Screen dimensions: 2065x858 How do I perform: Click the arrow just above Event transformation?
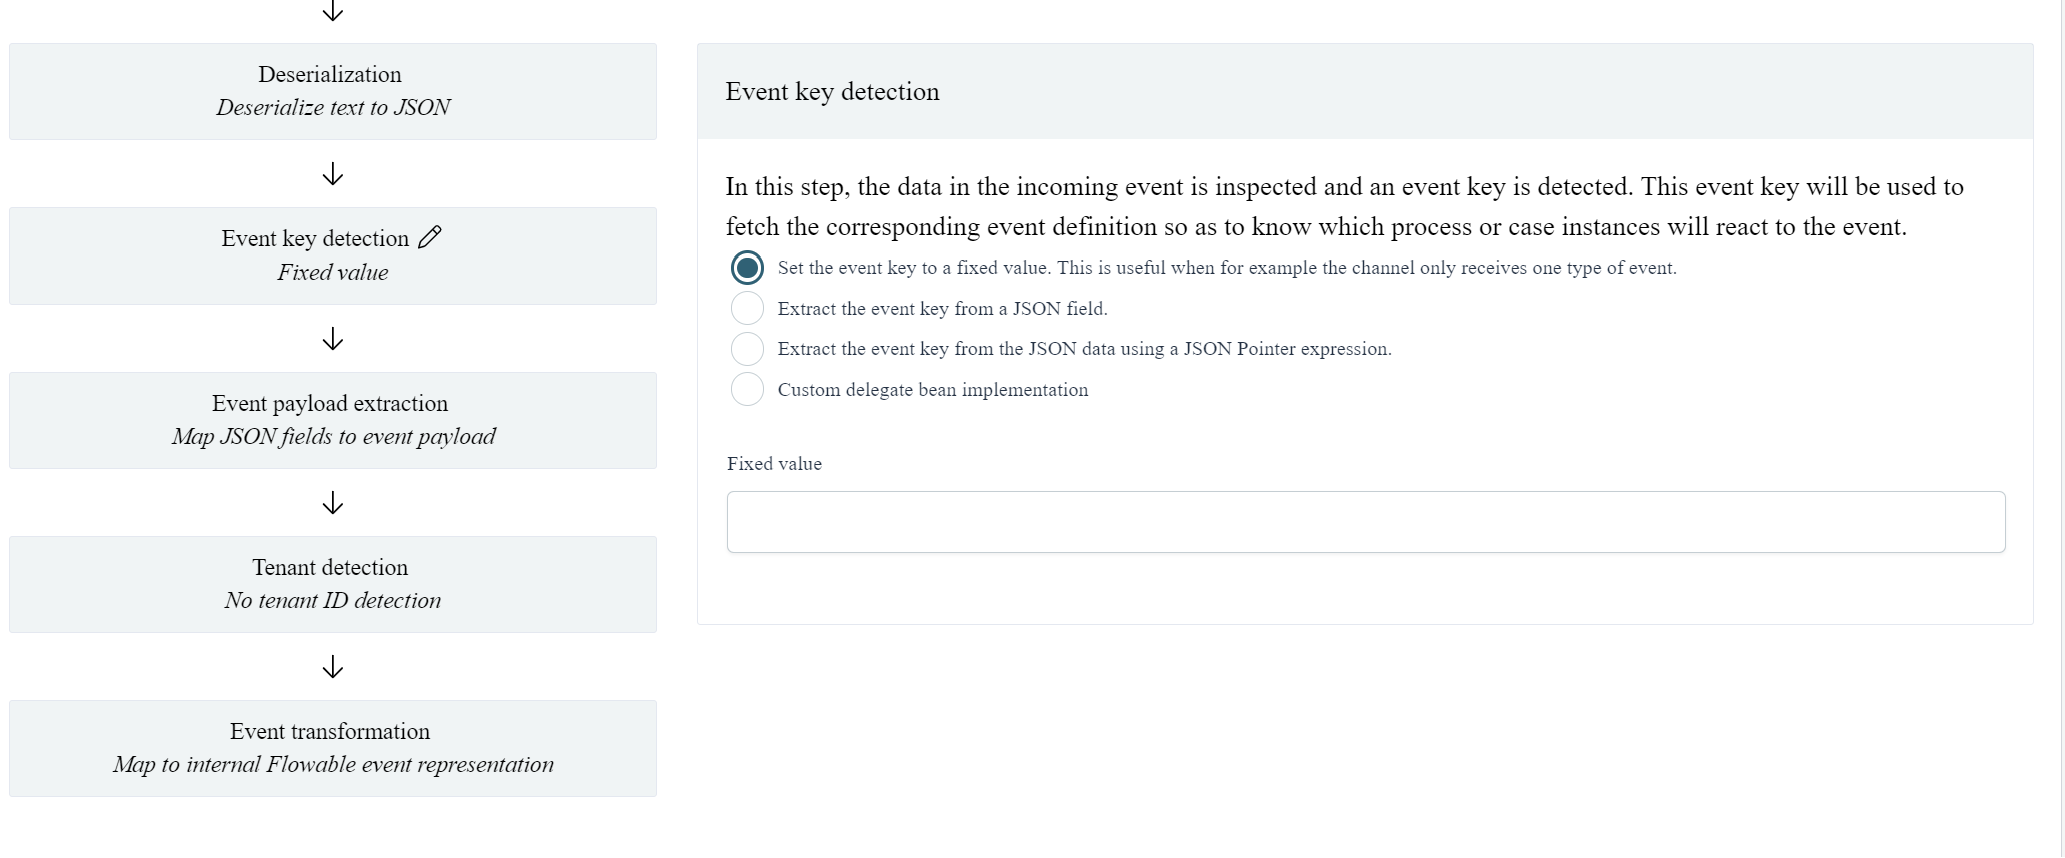point(333,667)
